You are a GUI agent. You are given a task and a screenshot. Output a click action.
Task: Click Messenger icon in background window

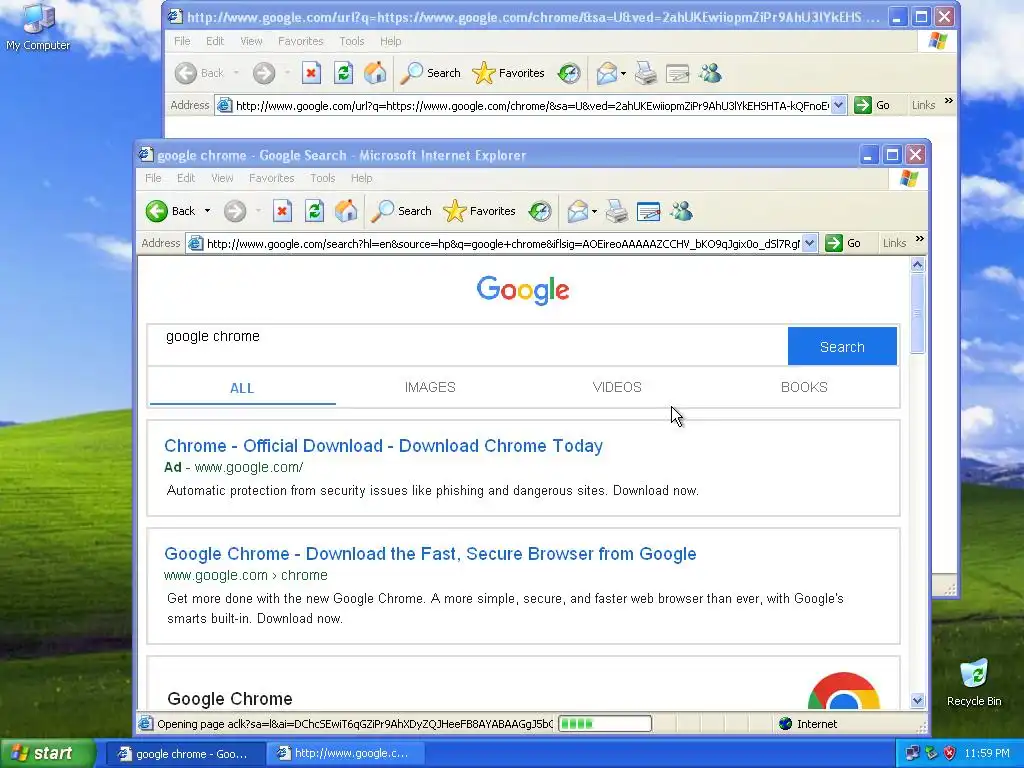click(x=710, y=73)
